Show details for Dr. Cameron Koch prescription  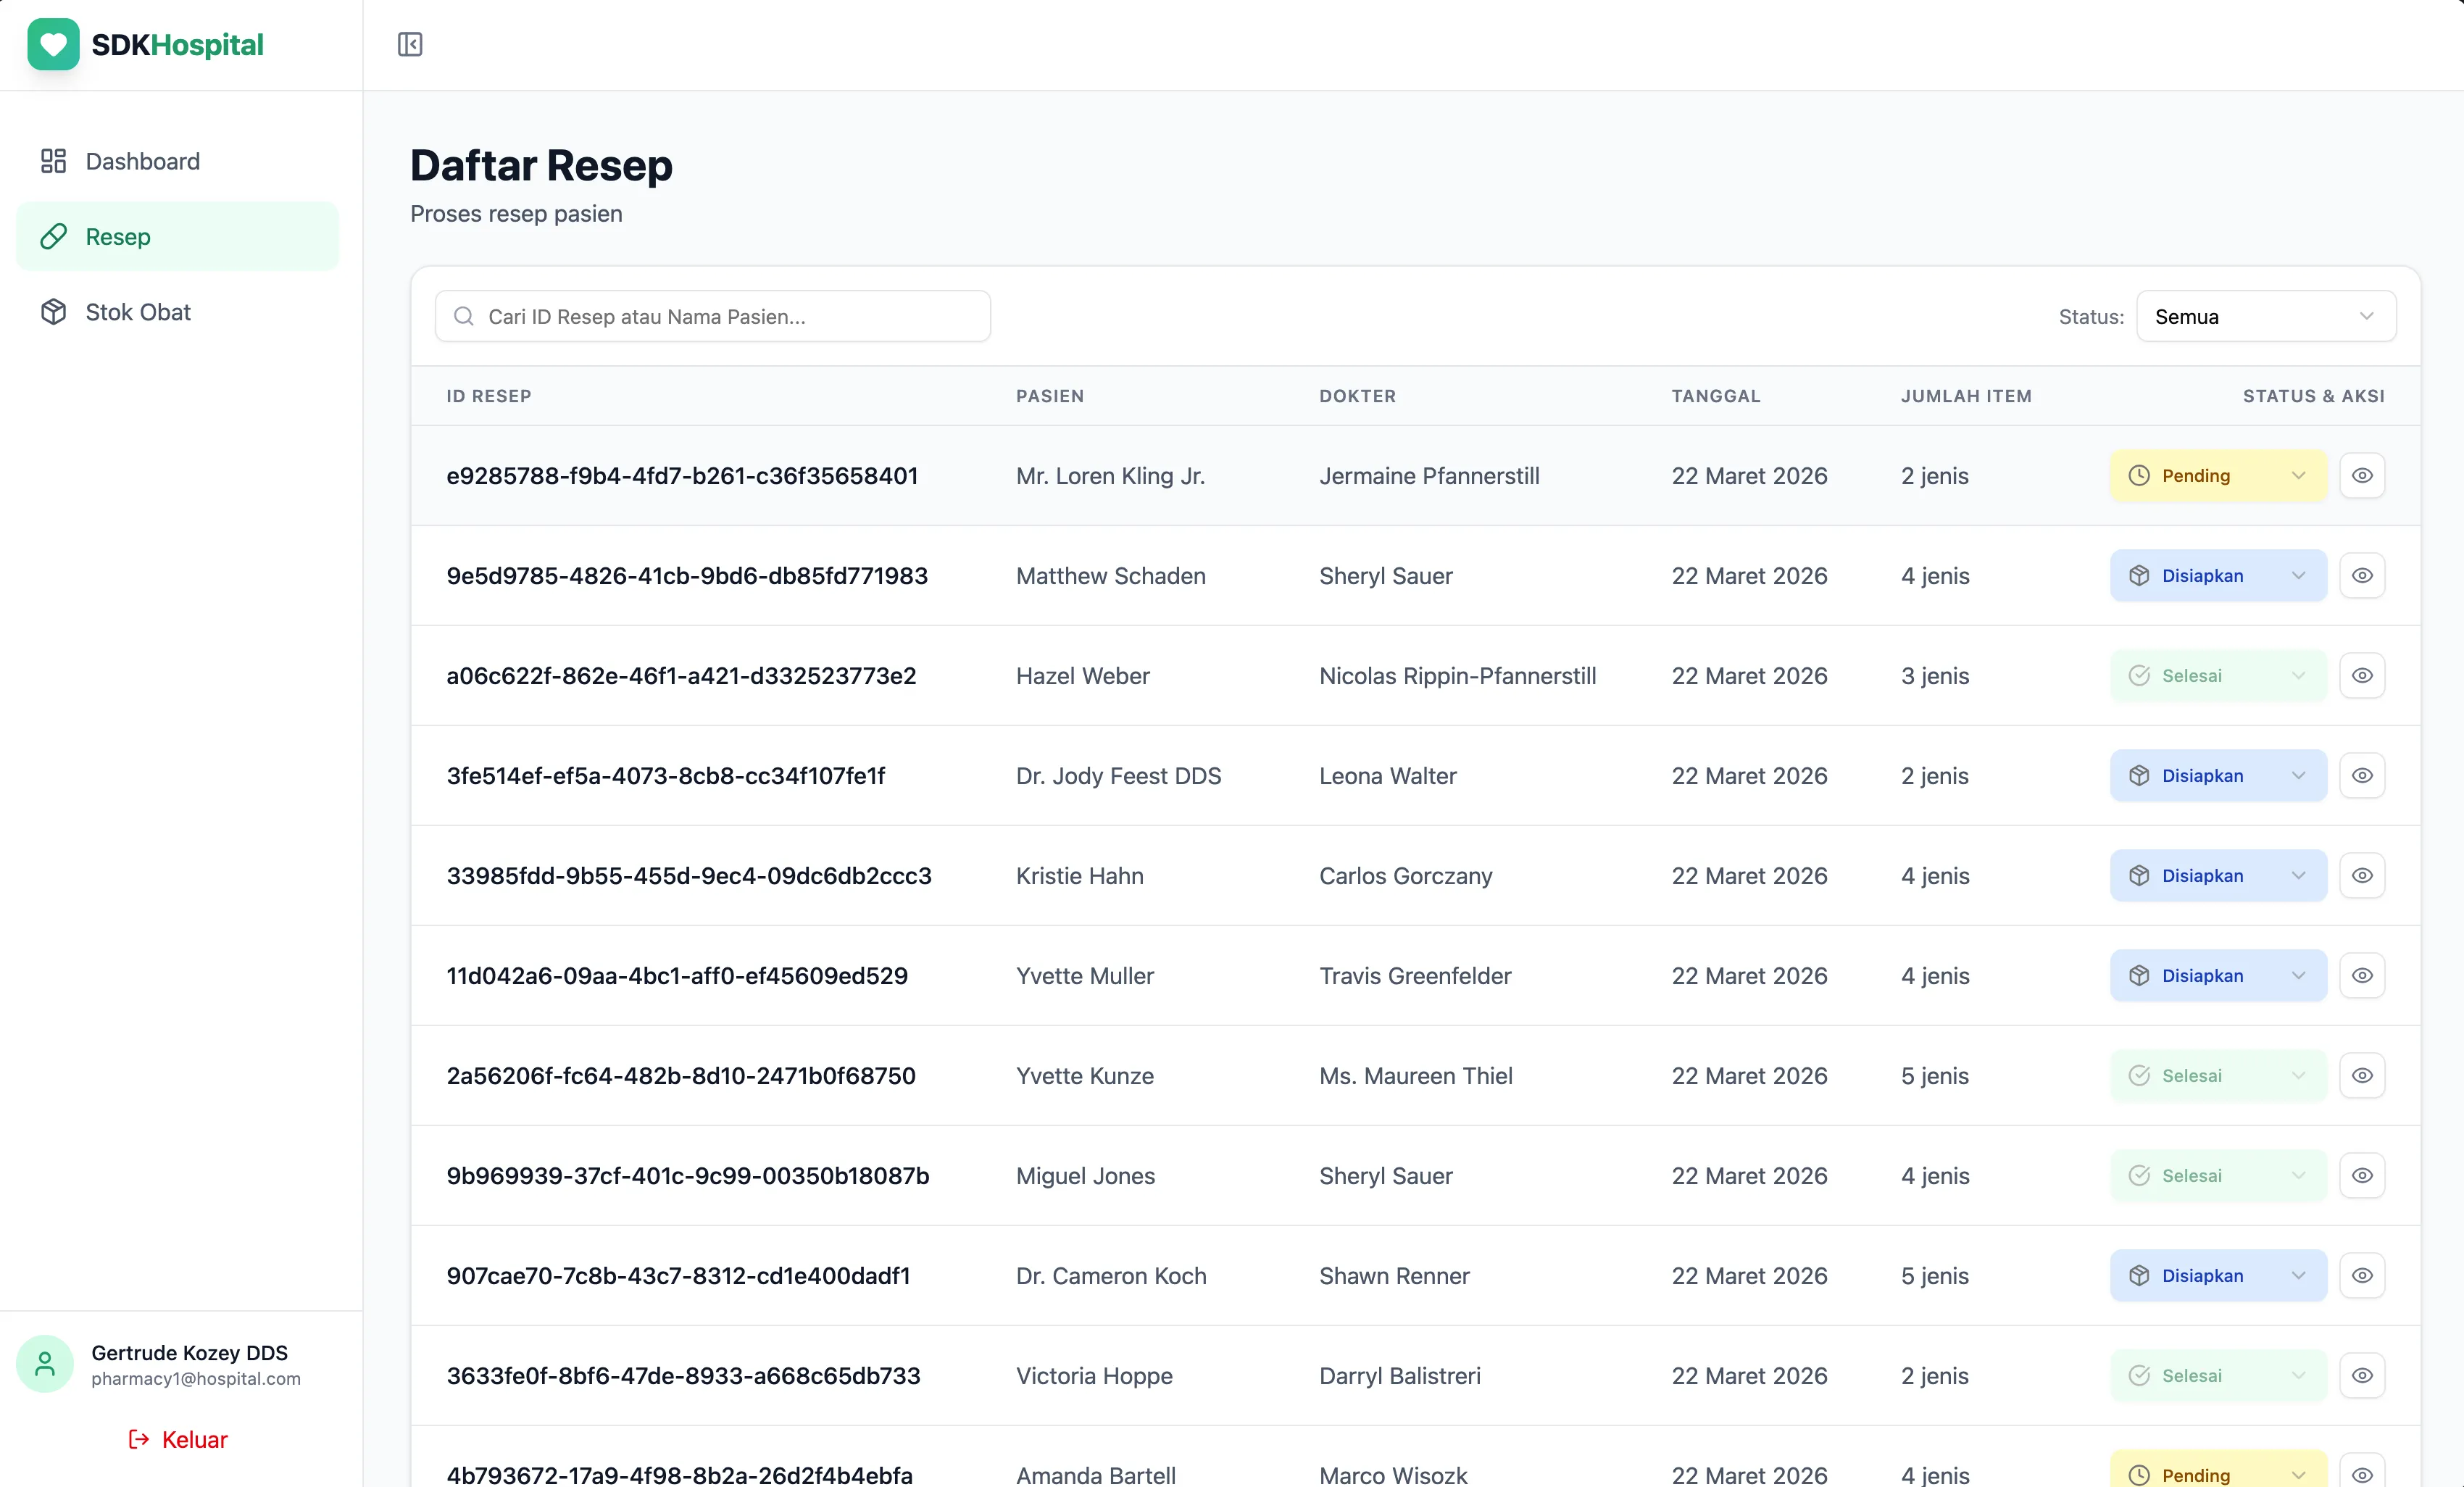[2362, 1276]
